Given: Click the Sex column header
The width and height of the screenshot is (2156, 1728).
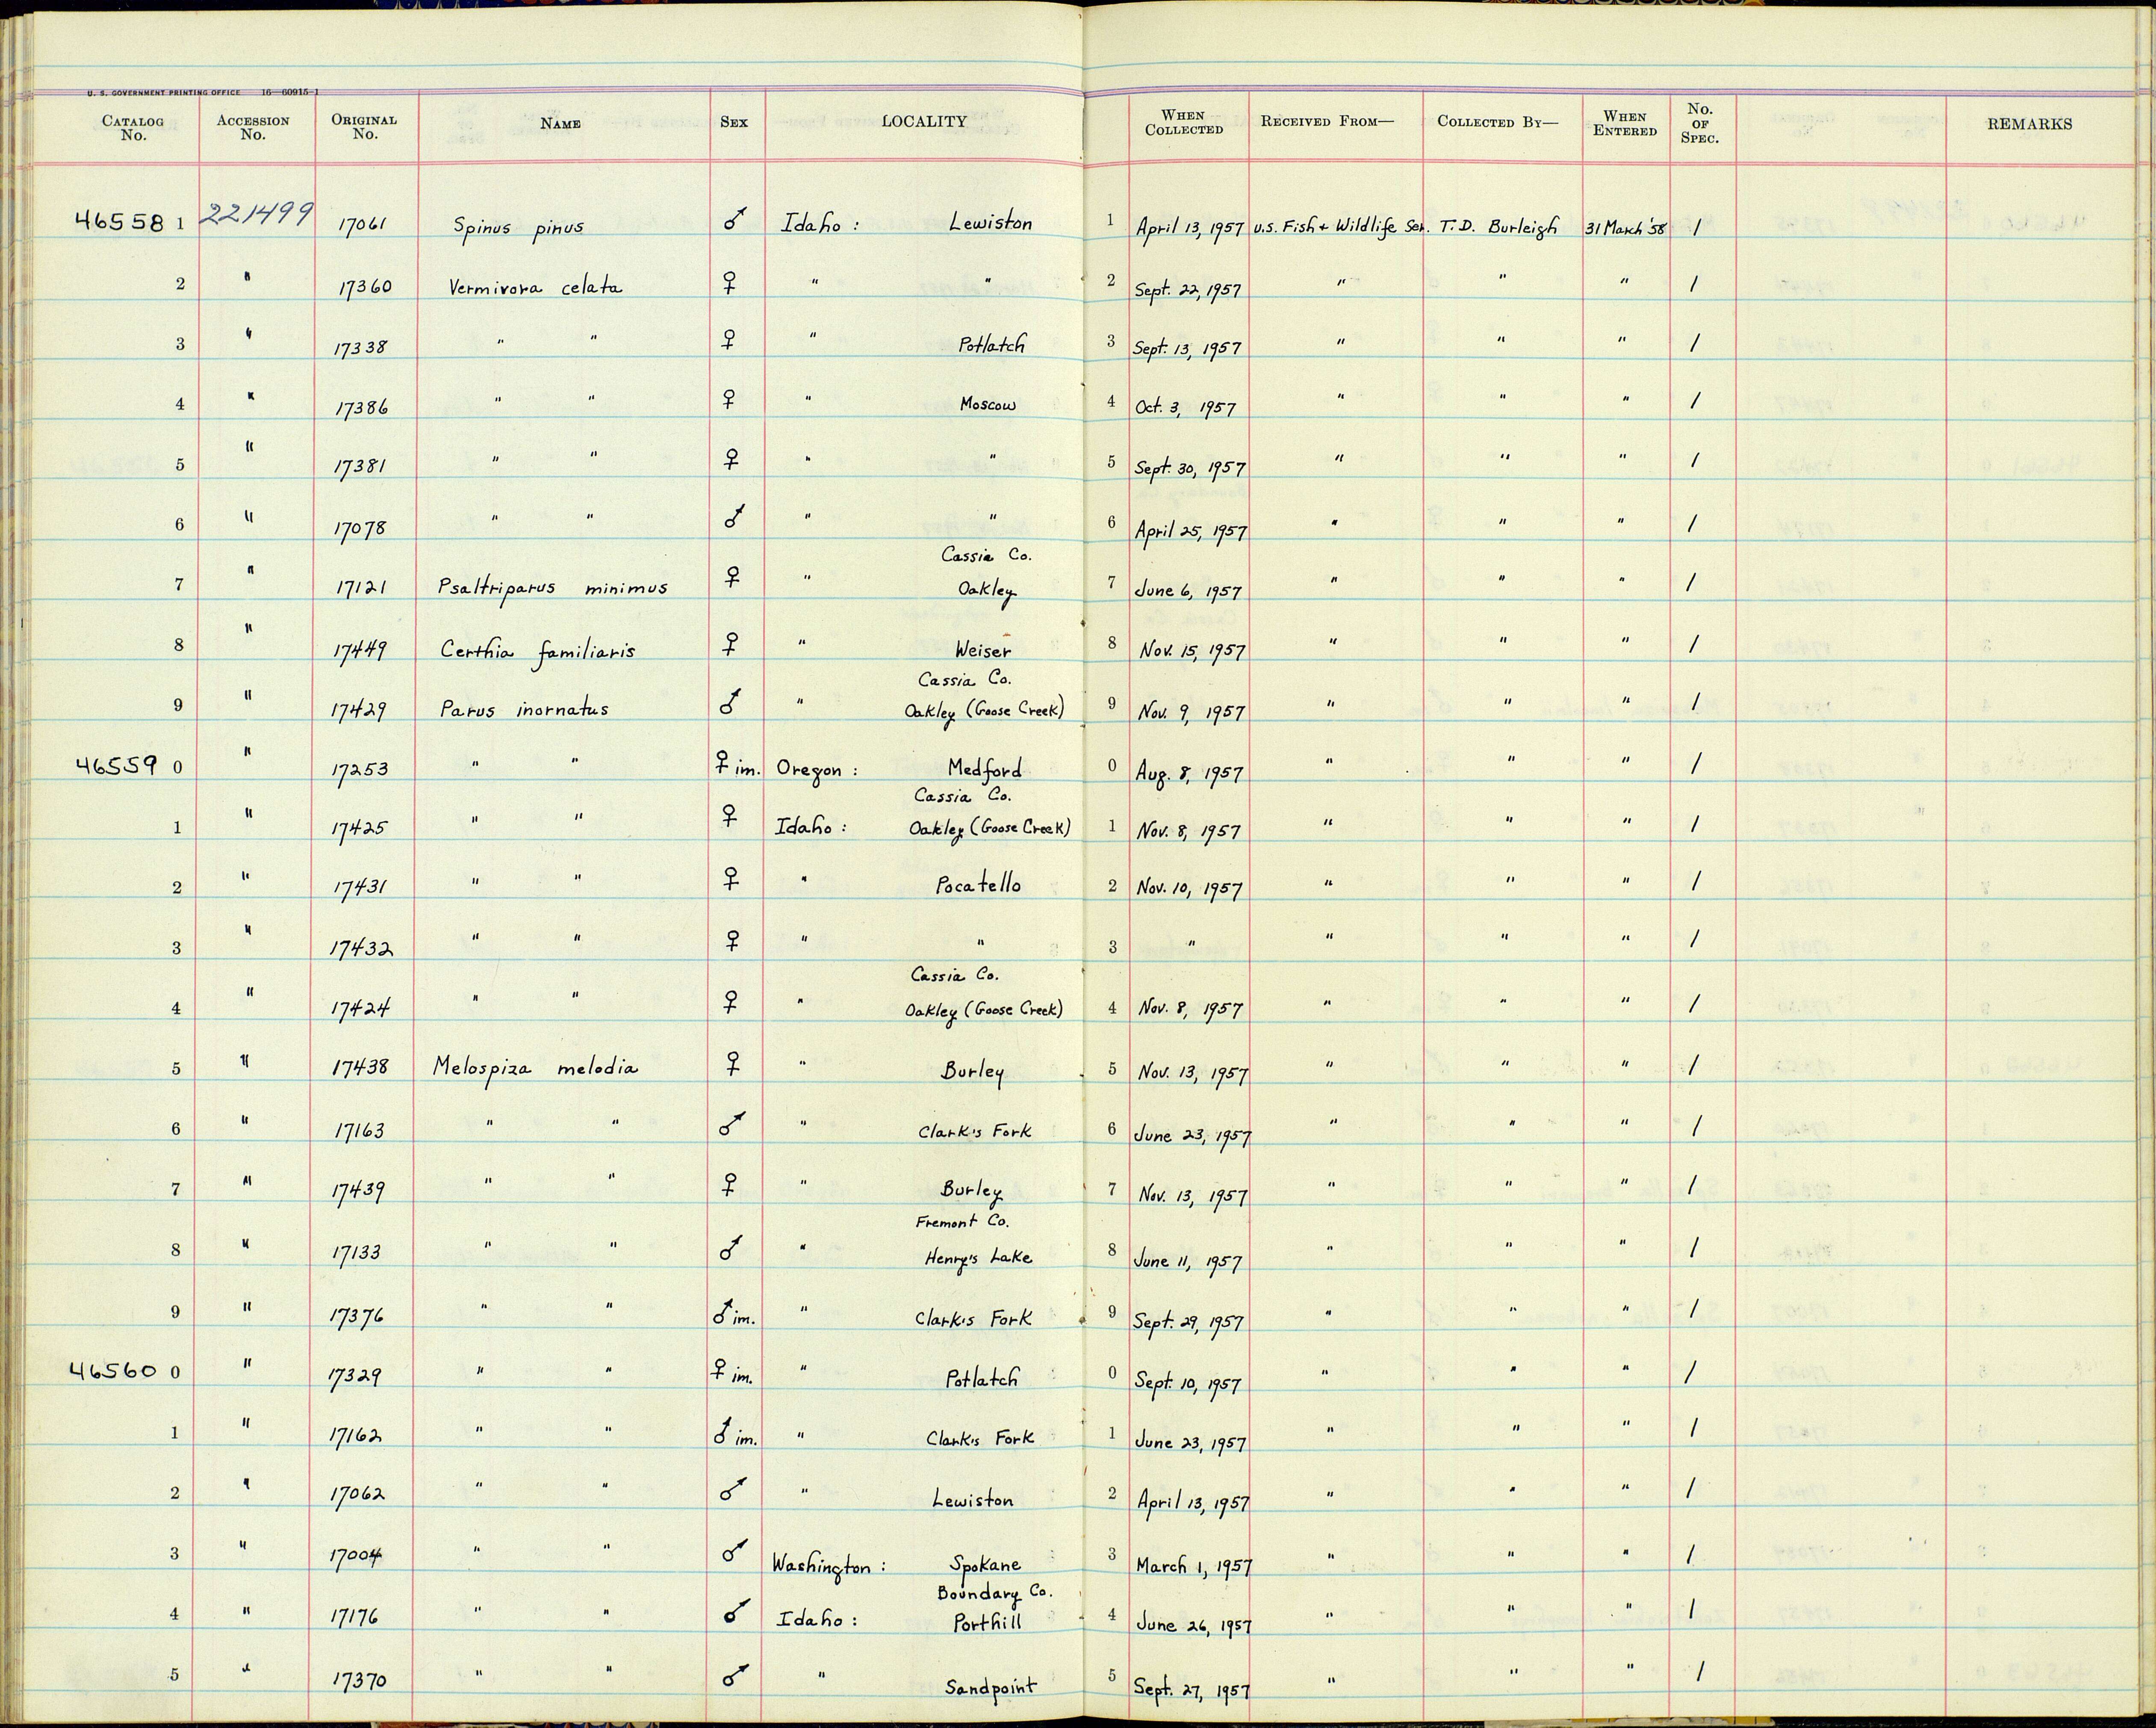Looking at the screenshot, I should 734,122.
